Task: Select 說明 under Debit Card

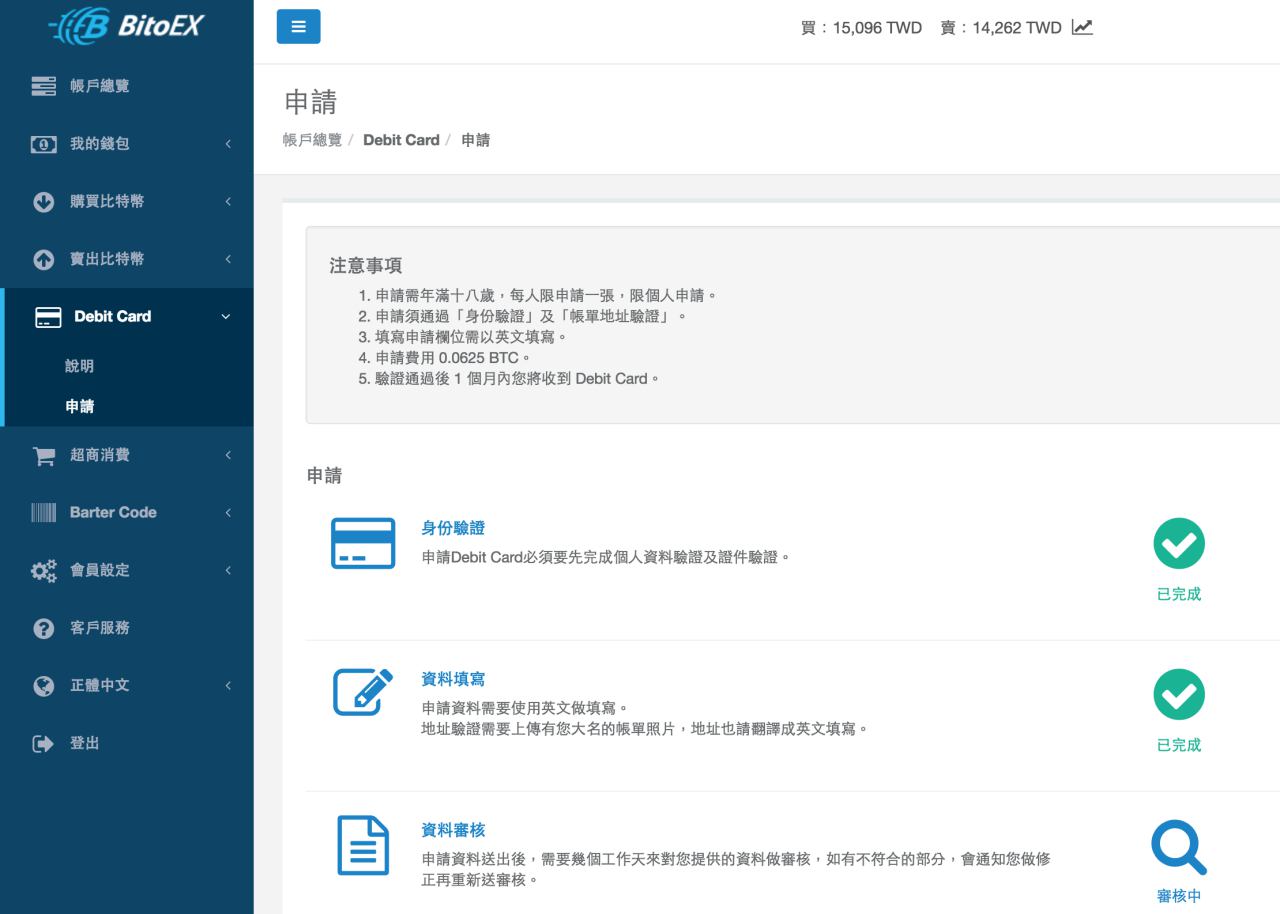Action: pos(80,366)
